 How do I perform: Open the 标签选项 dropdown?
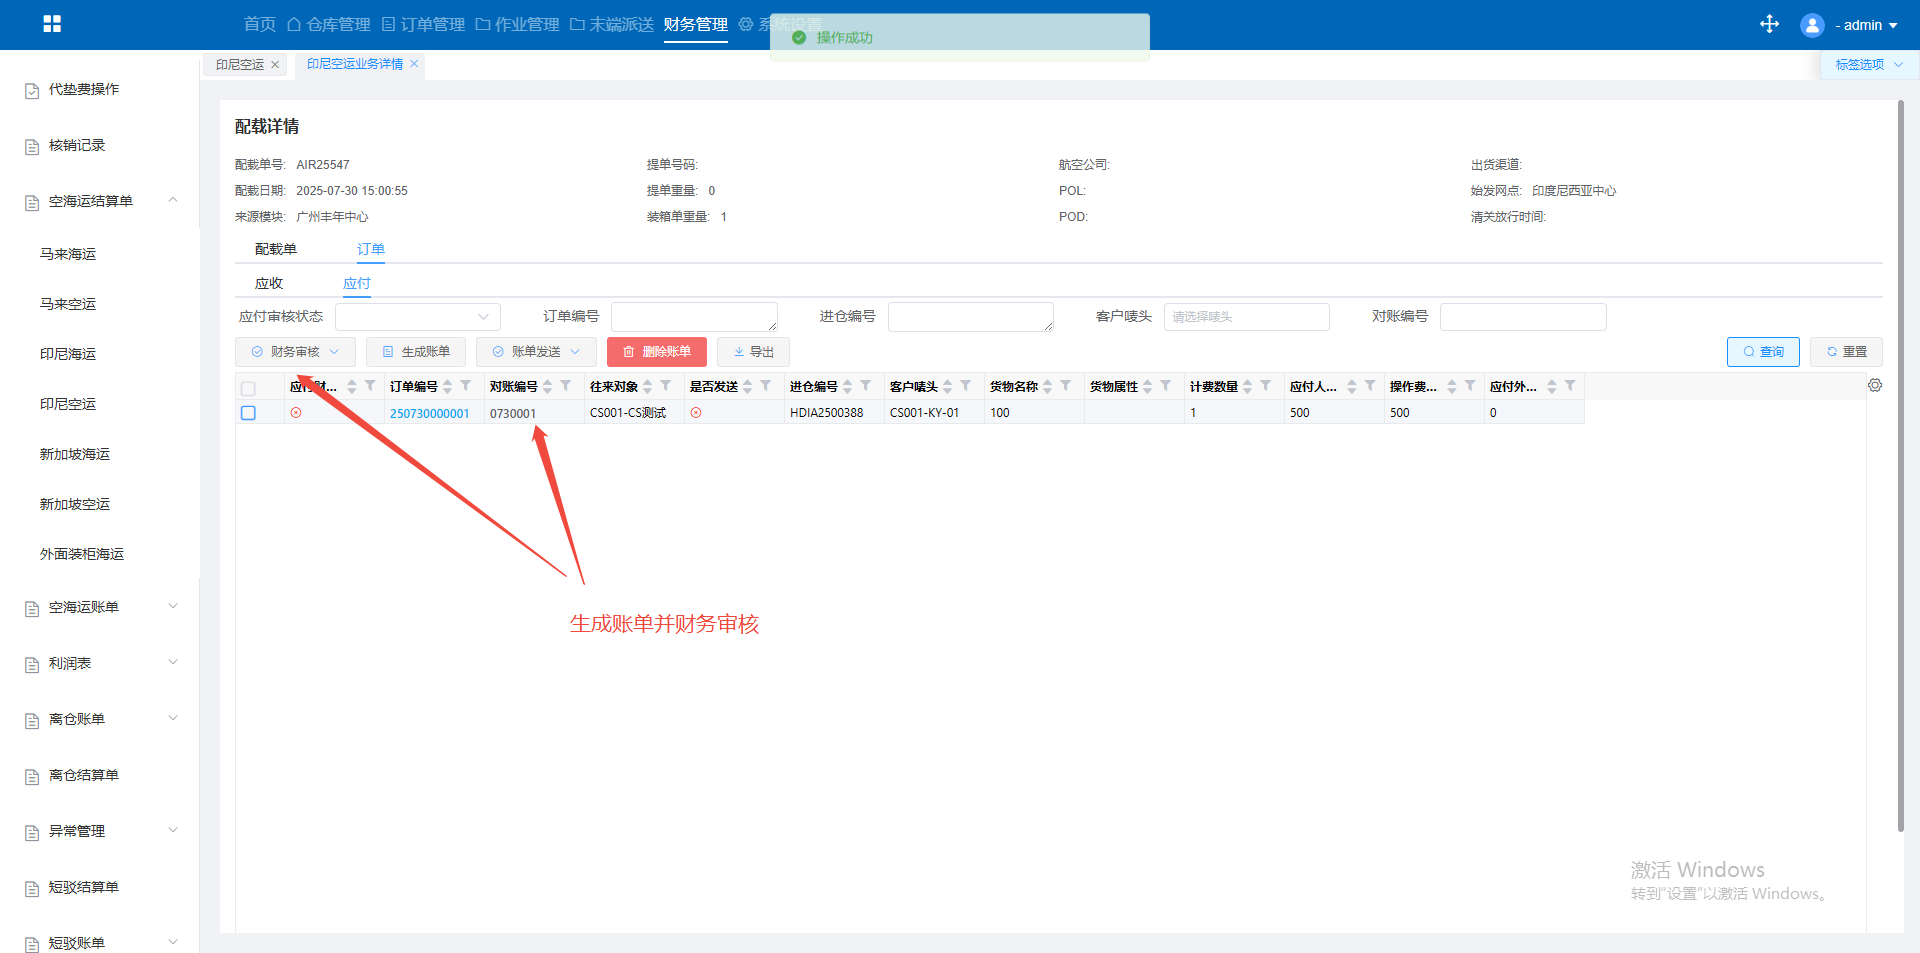pyautogui.click(x=1867, y=65)
